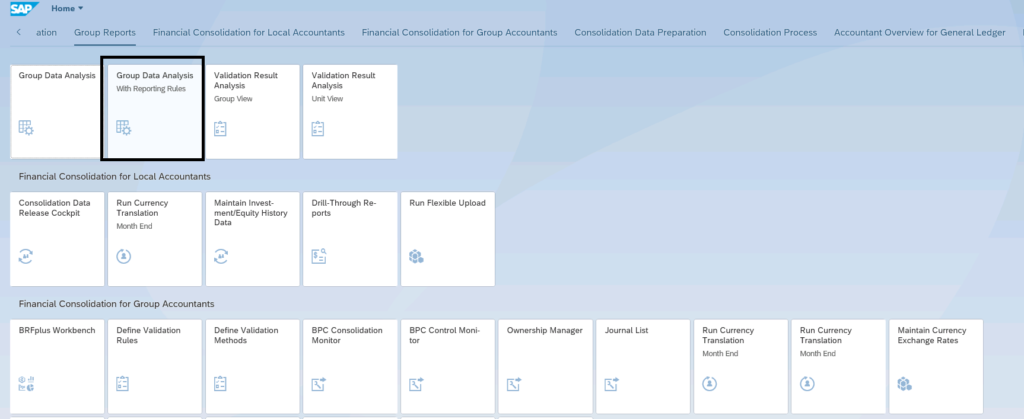Open the Run Flexible Upload tile
1024x419 pixels.
pos(448,239)
